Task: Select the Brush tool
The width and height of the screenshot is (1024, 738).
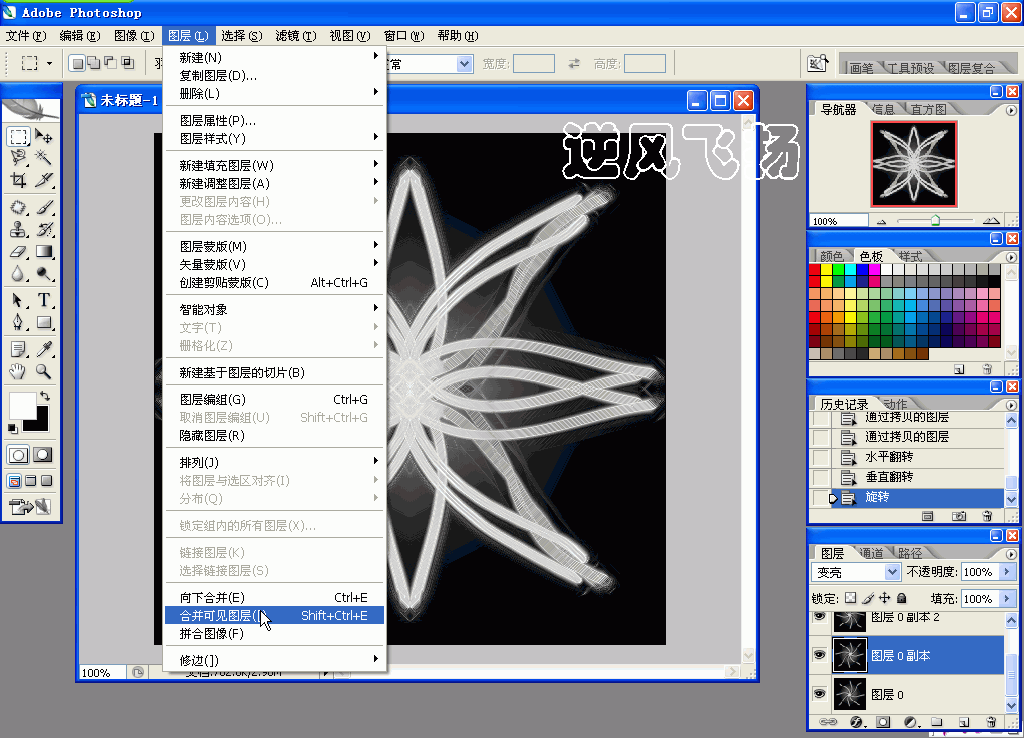Action: (x=44, y=208)
